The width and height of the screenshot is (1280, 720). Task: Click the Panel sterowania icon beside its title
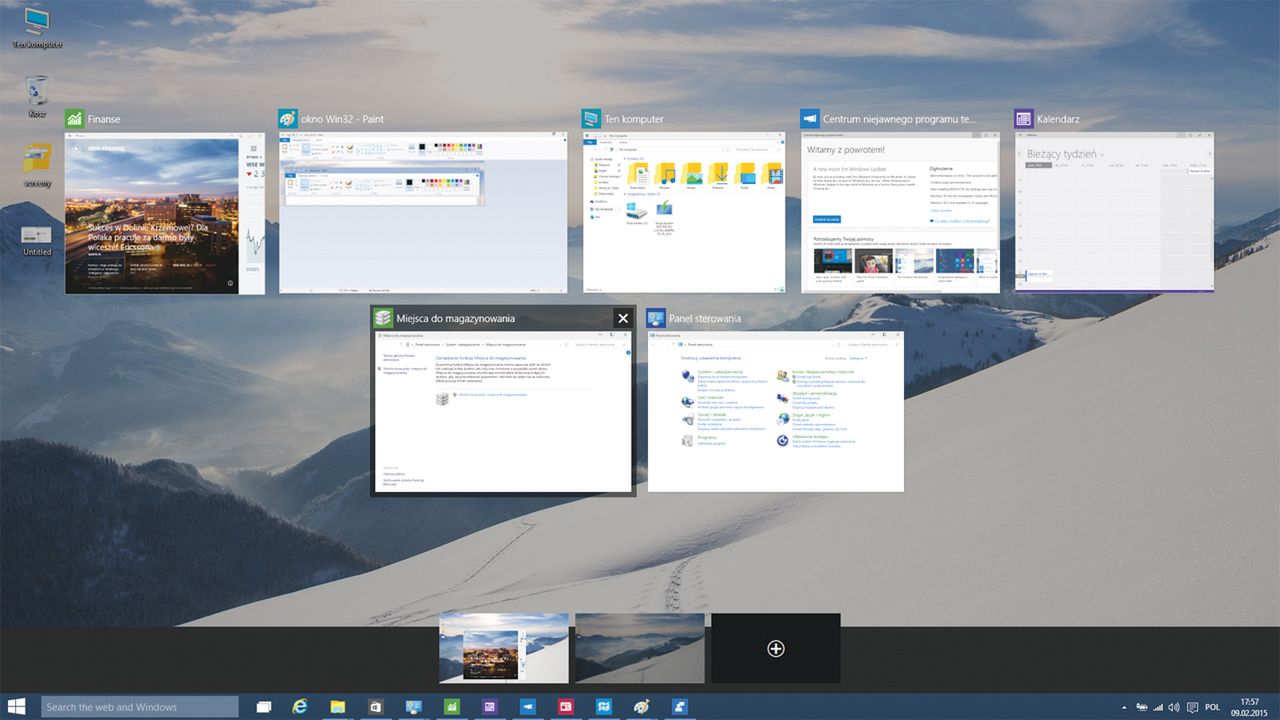[657, 318]
